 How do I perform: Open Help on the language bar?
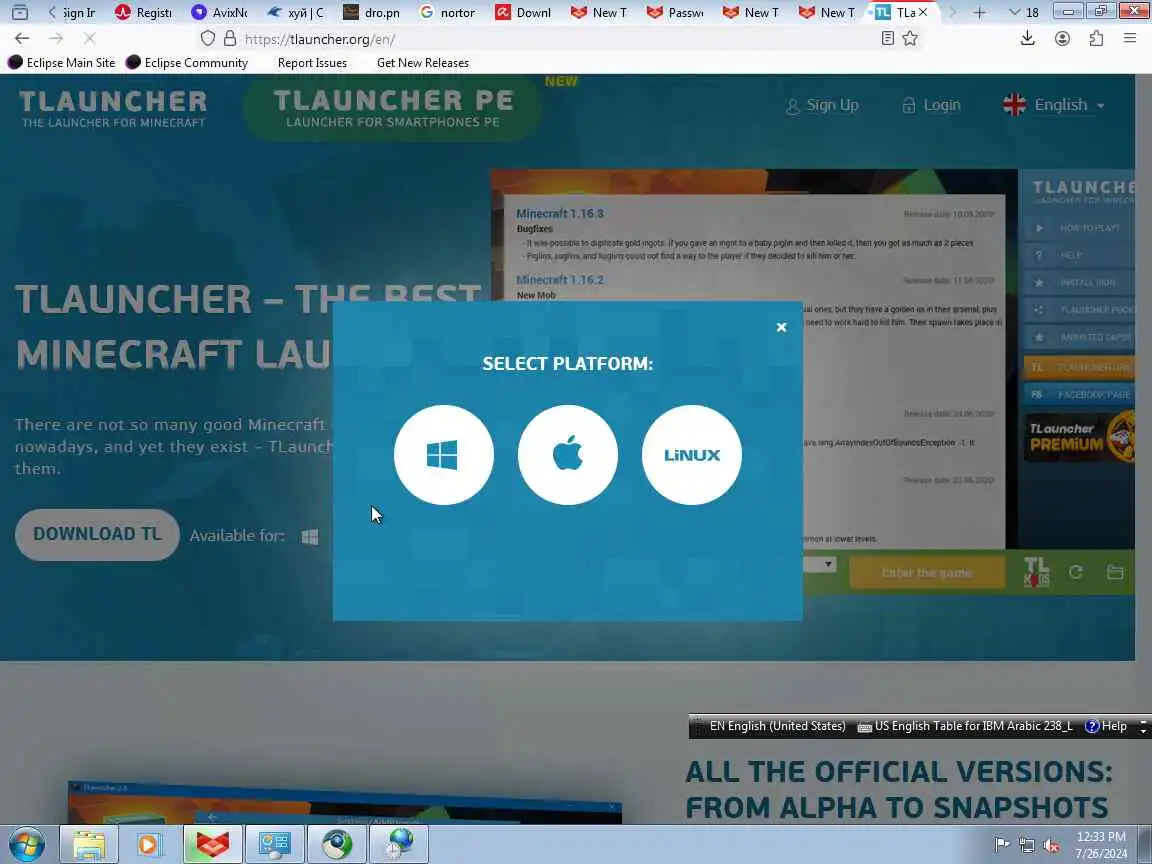(1106, 726)
